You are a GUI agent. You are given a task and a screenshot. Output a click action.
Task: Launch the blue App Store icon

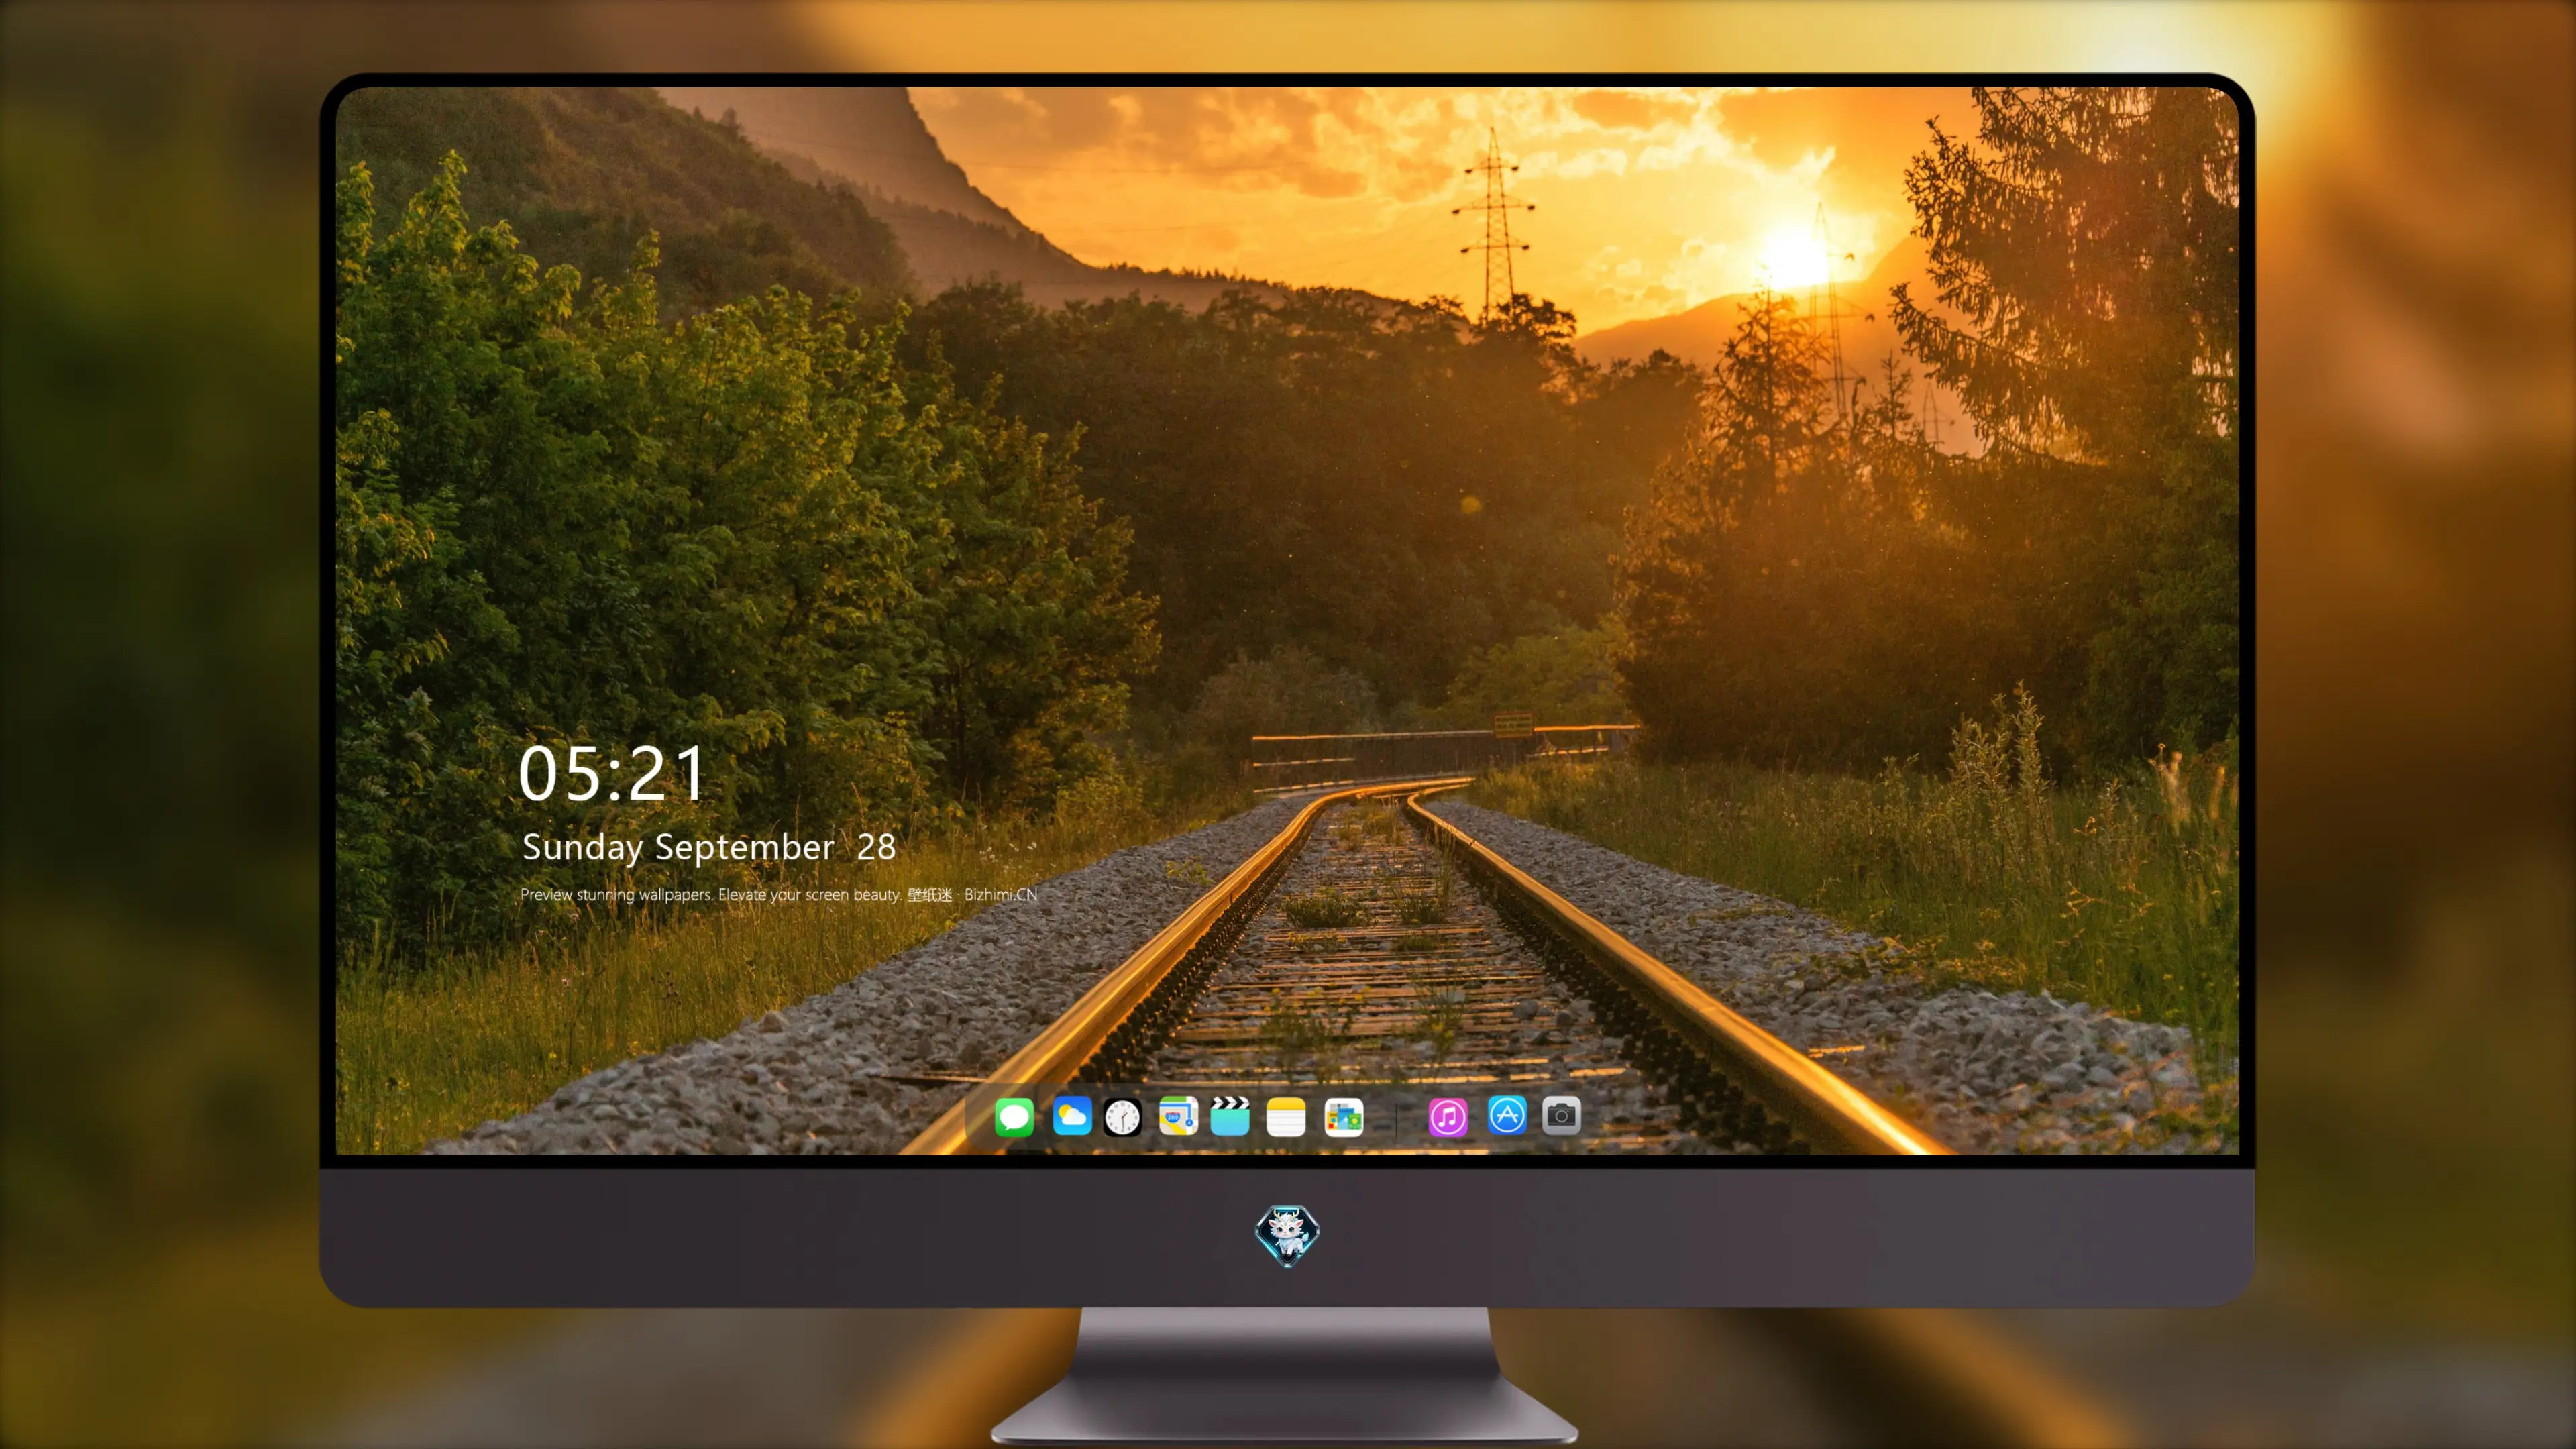click(1507, 1115)
